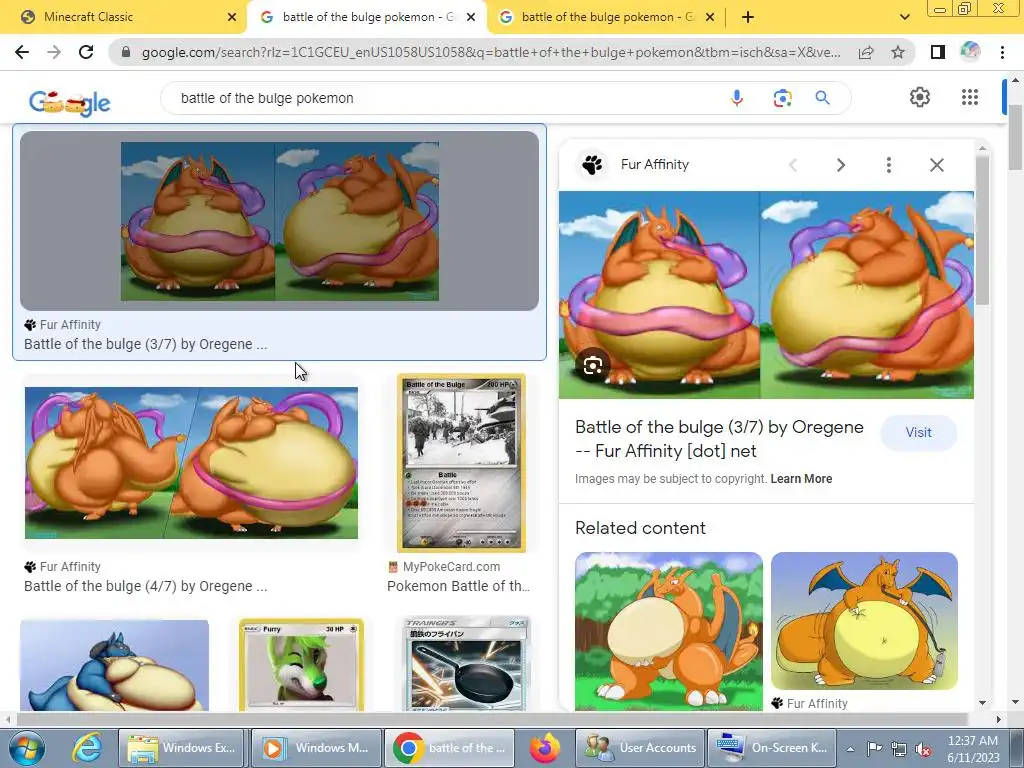Image resolution: width=1024 pixels, height=768 pixels.
Task: Open the Google apps grid
Action: click(970, 97)
